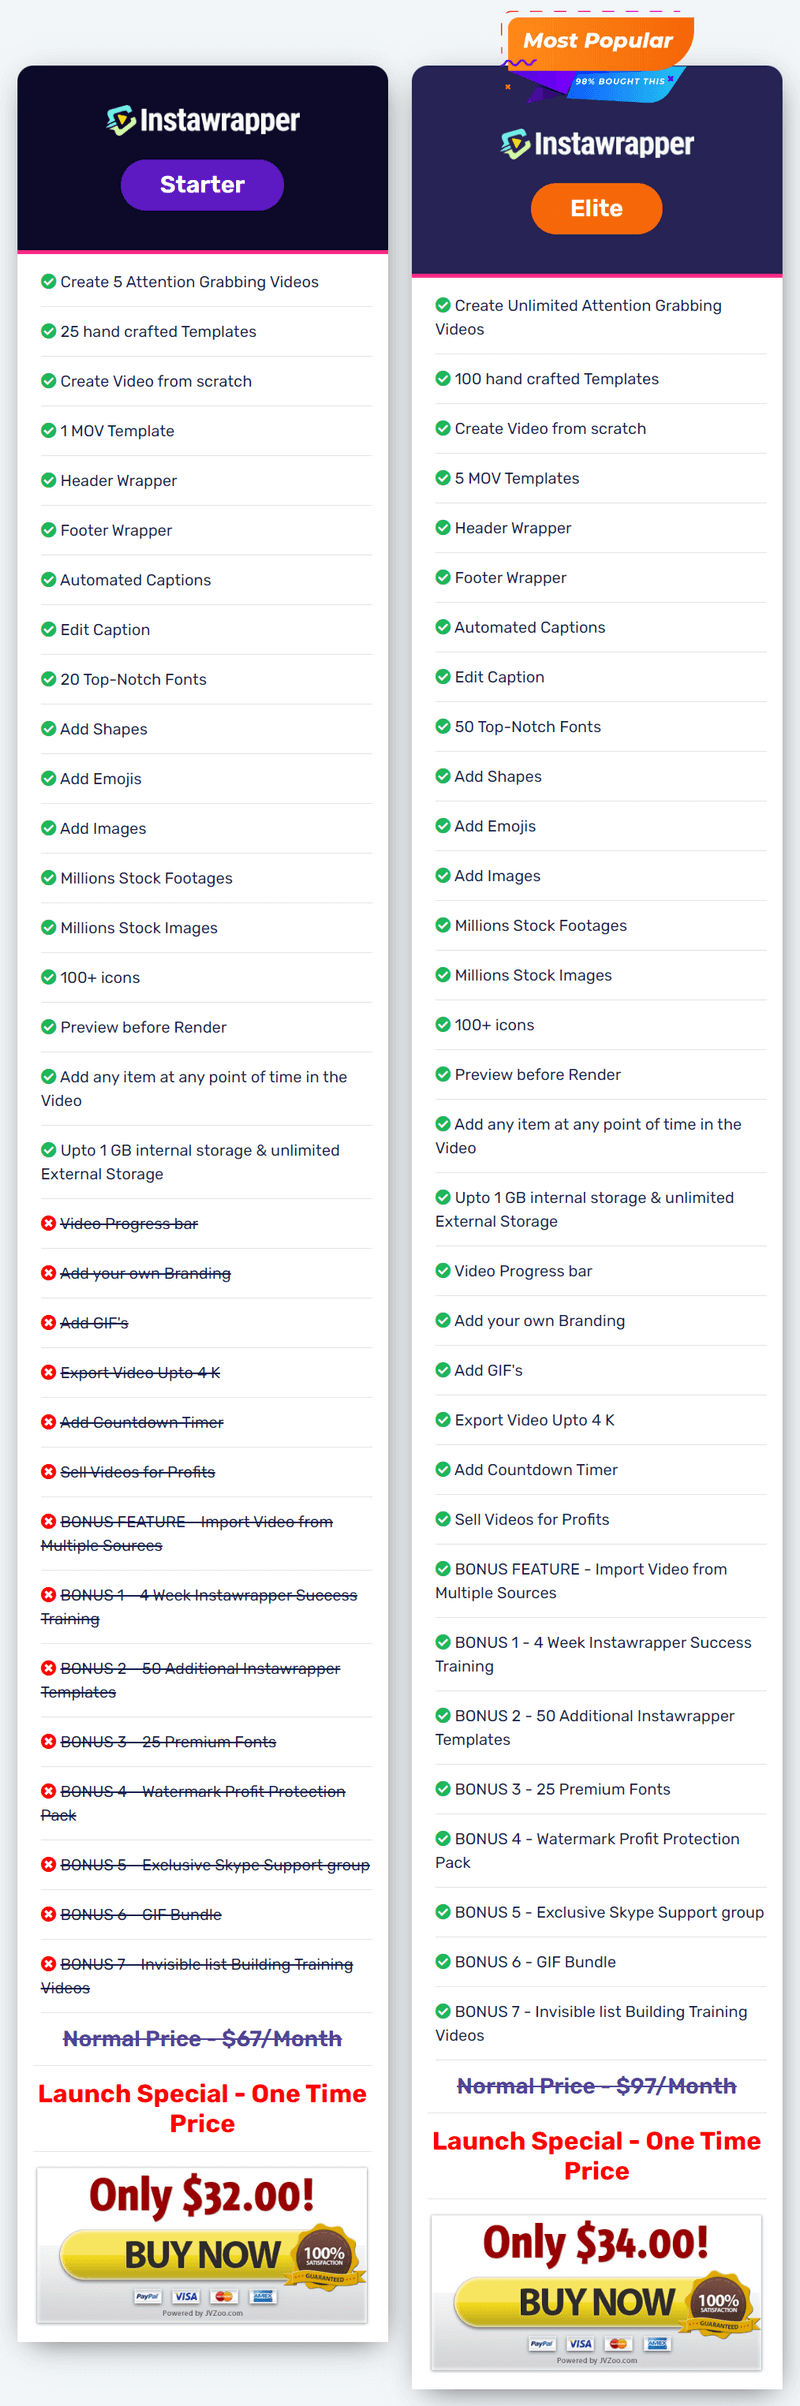Click the green check icon beside Elite Add GIF's

point(442,1370)
